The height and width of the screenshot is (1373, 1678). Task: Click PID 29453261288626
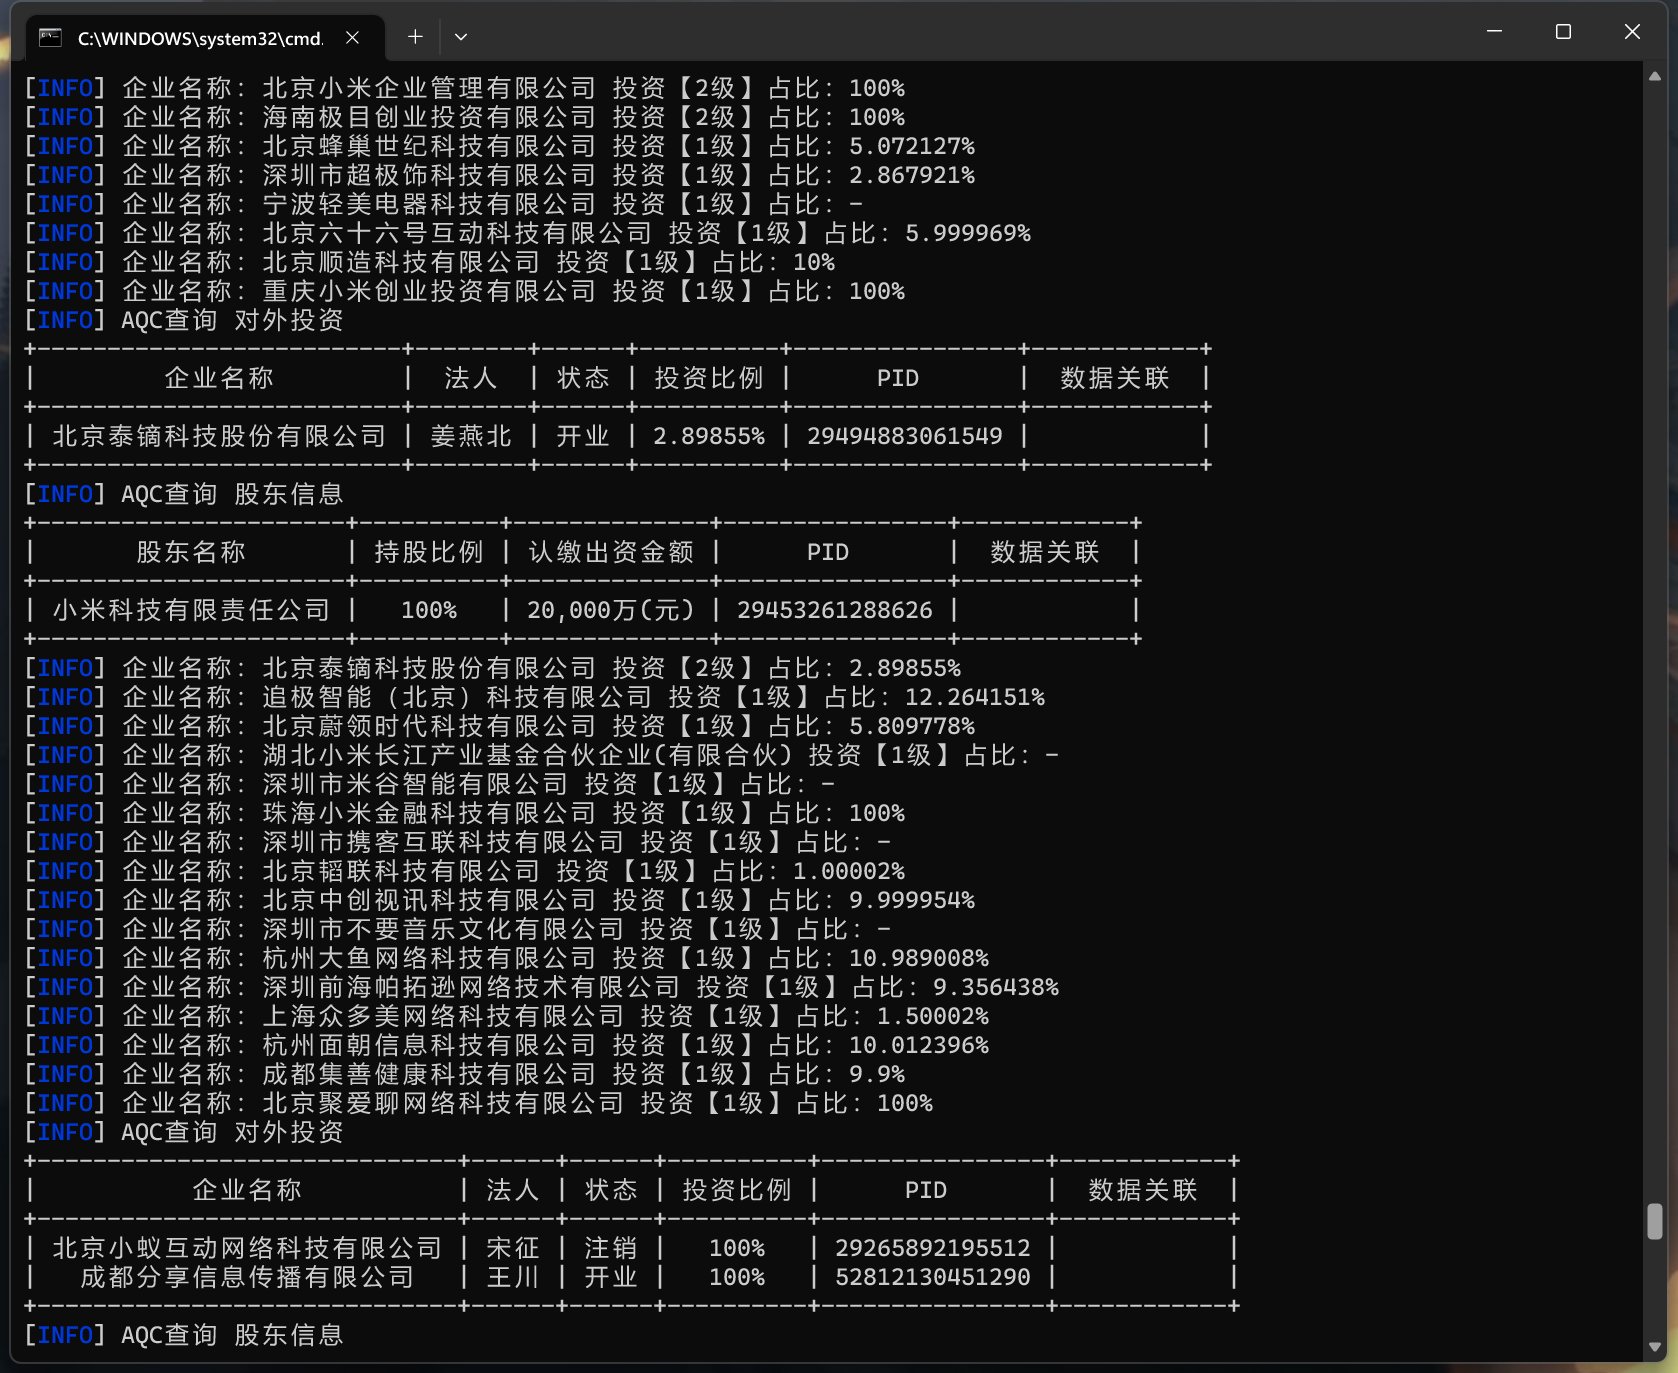[x=834, y=610]
